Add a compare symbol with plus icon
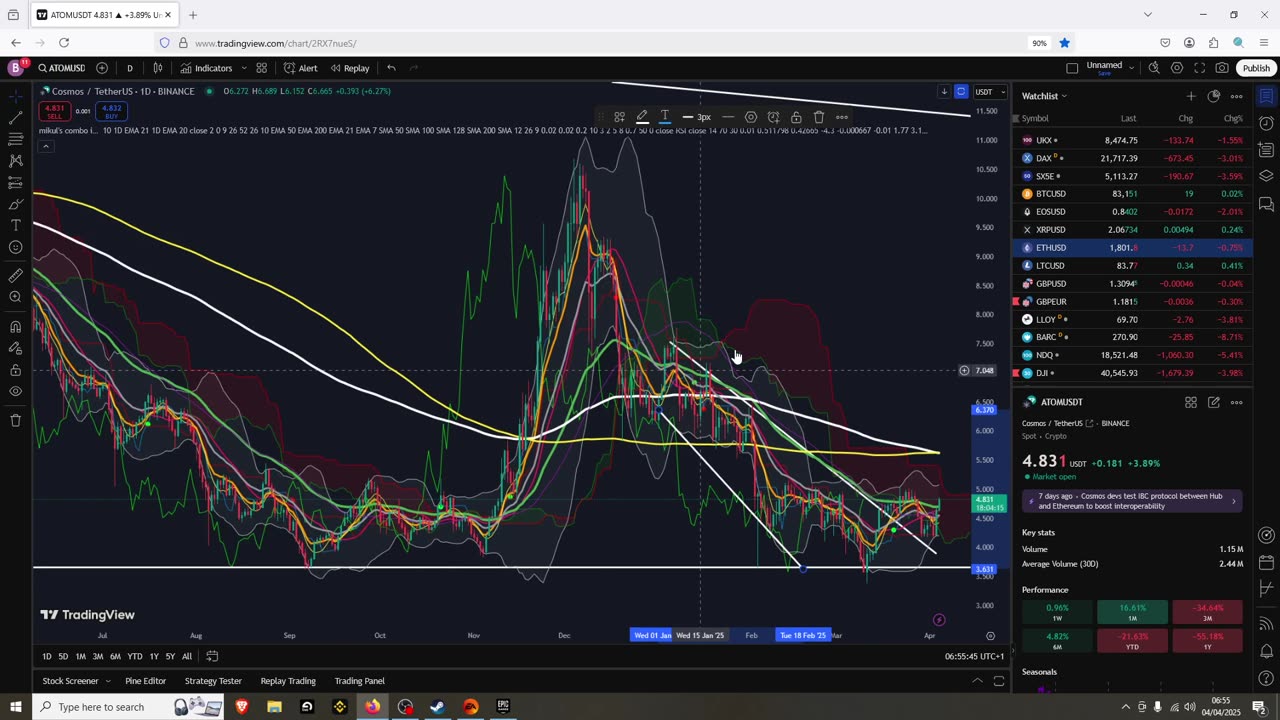The height and width of the screenshot is (720, 1280). tap(102, 68)
